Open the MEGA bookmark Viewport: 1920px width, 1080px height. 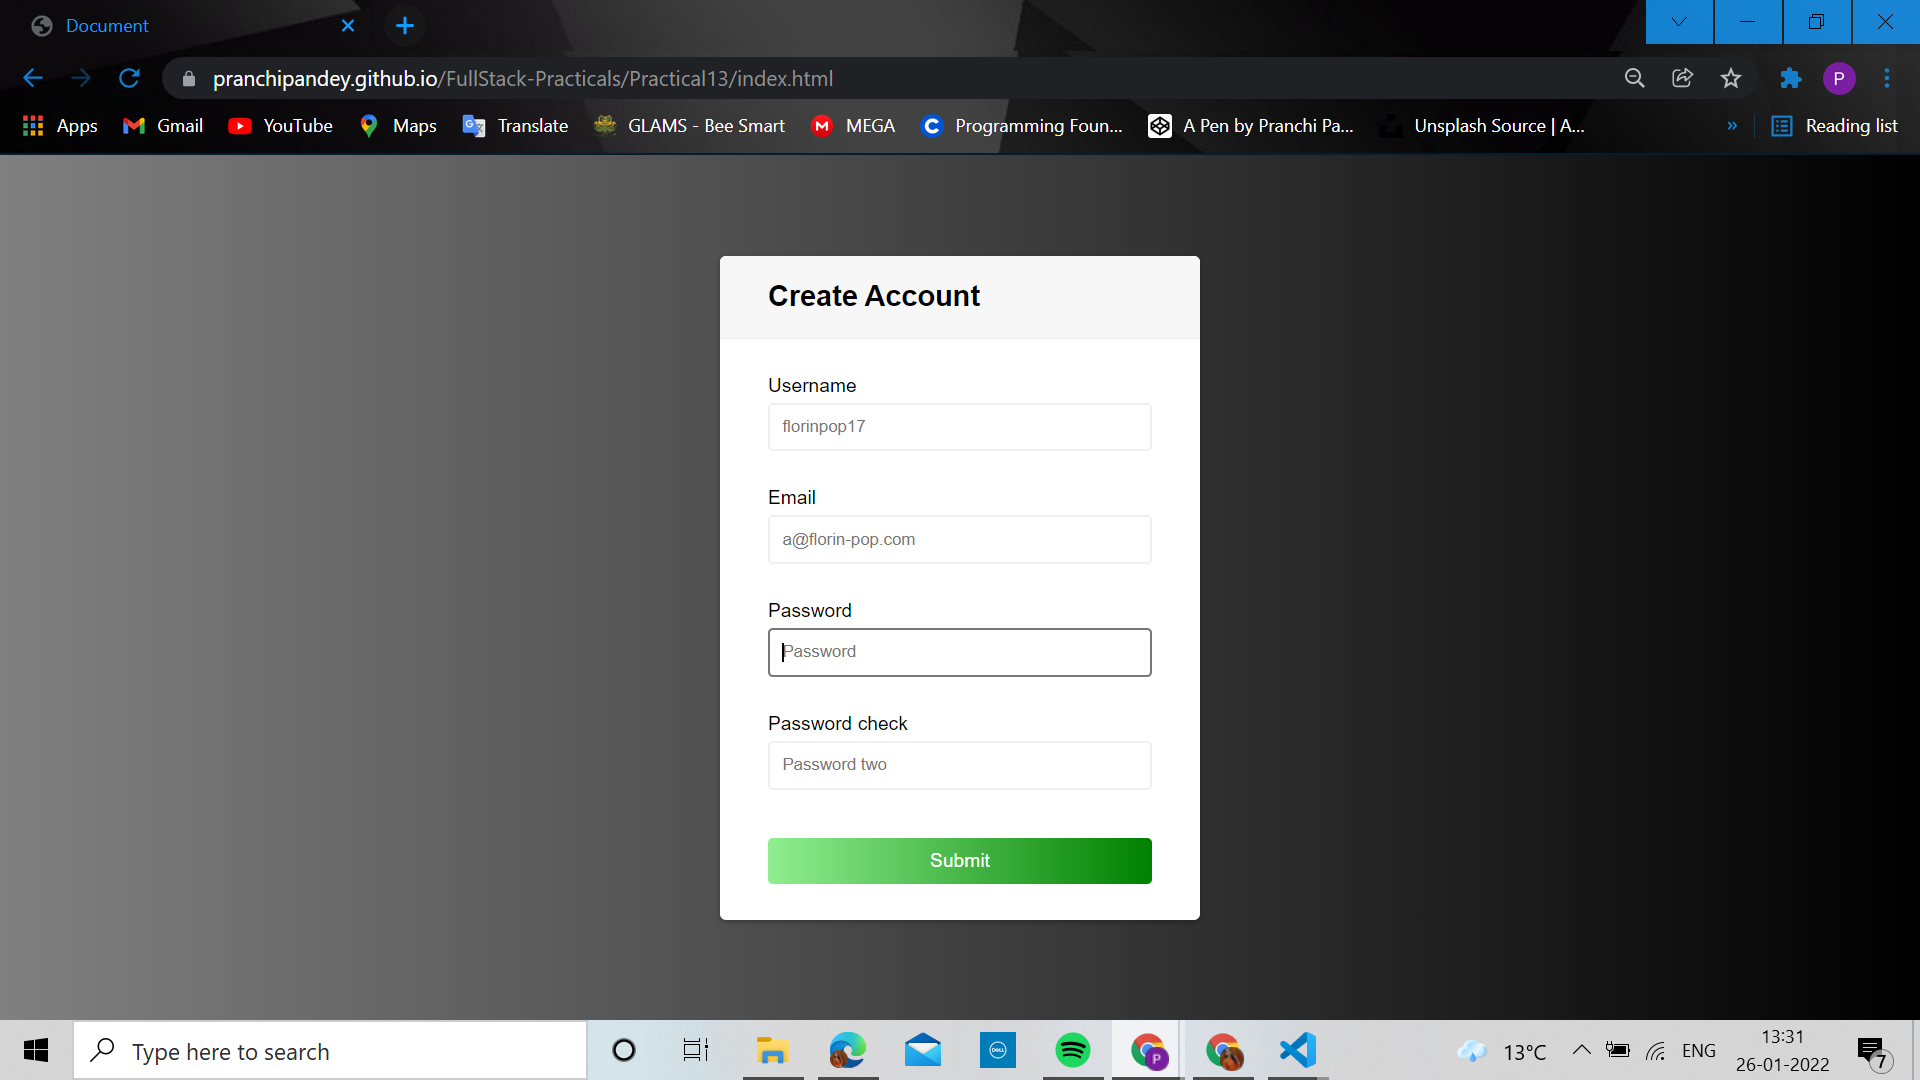(852, 126)
